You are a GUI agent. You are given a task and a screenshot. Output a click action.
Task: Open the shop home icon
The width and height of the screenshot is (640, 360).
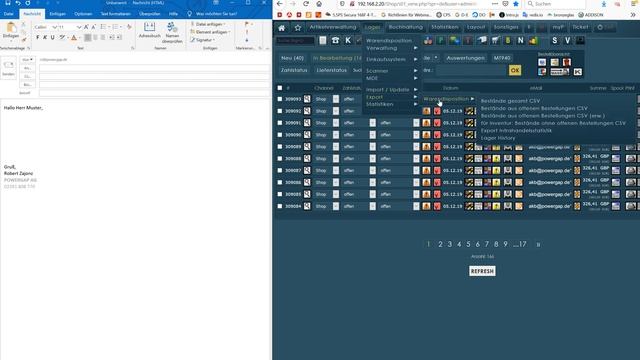282,28
